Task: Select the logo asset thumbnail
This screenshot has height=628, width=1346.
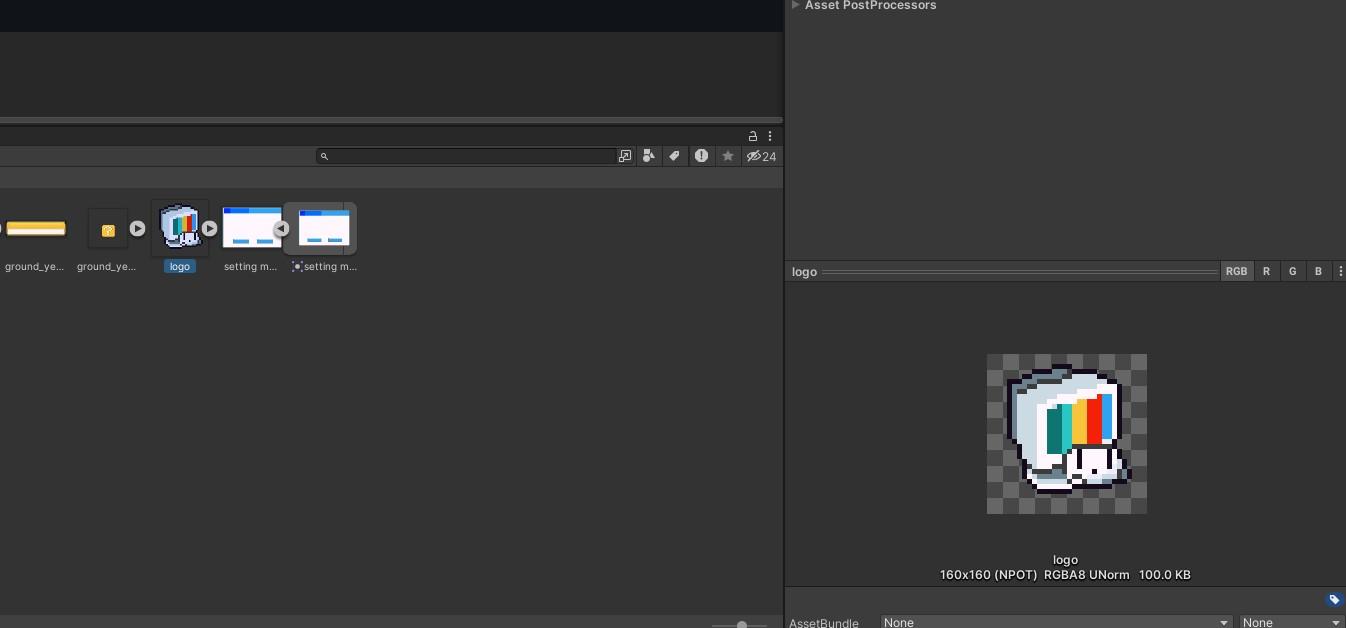Action: 180,228
